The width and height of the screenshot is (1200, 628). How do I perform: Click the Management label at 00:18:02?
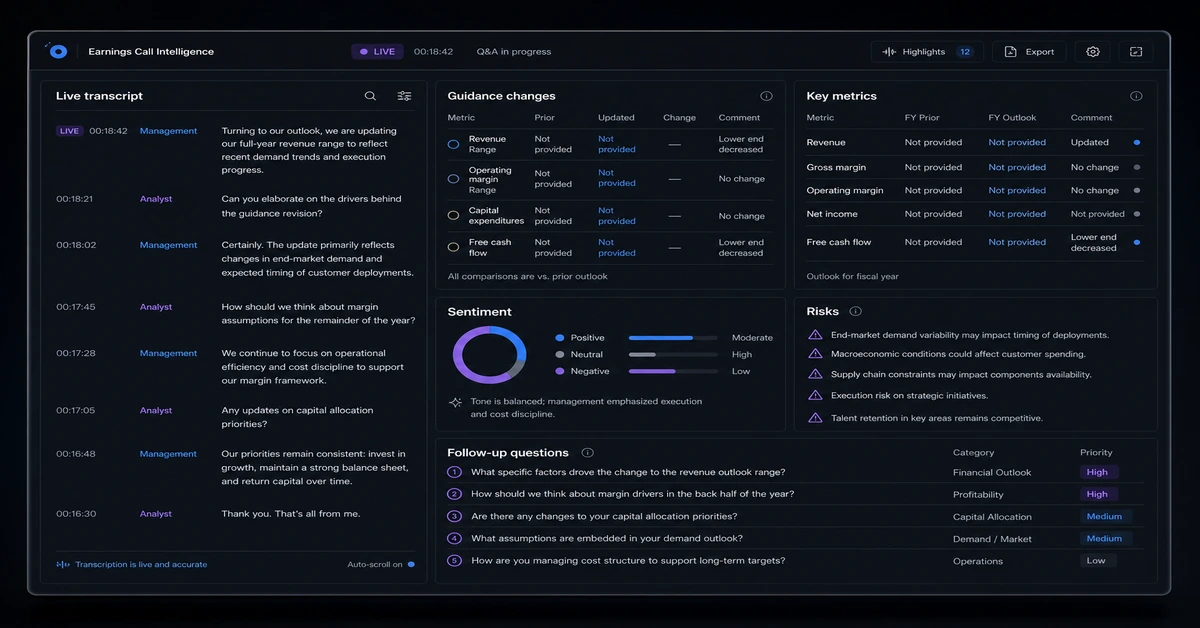(168, 245)
